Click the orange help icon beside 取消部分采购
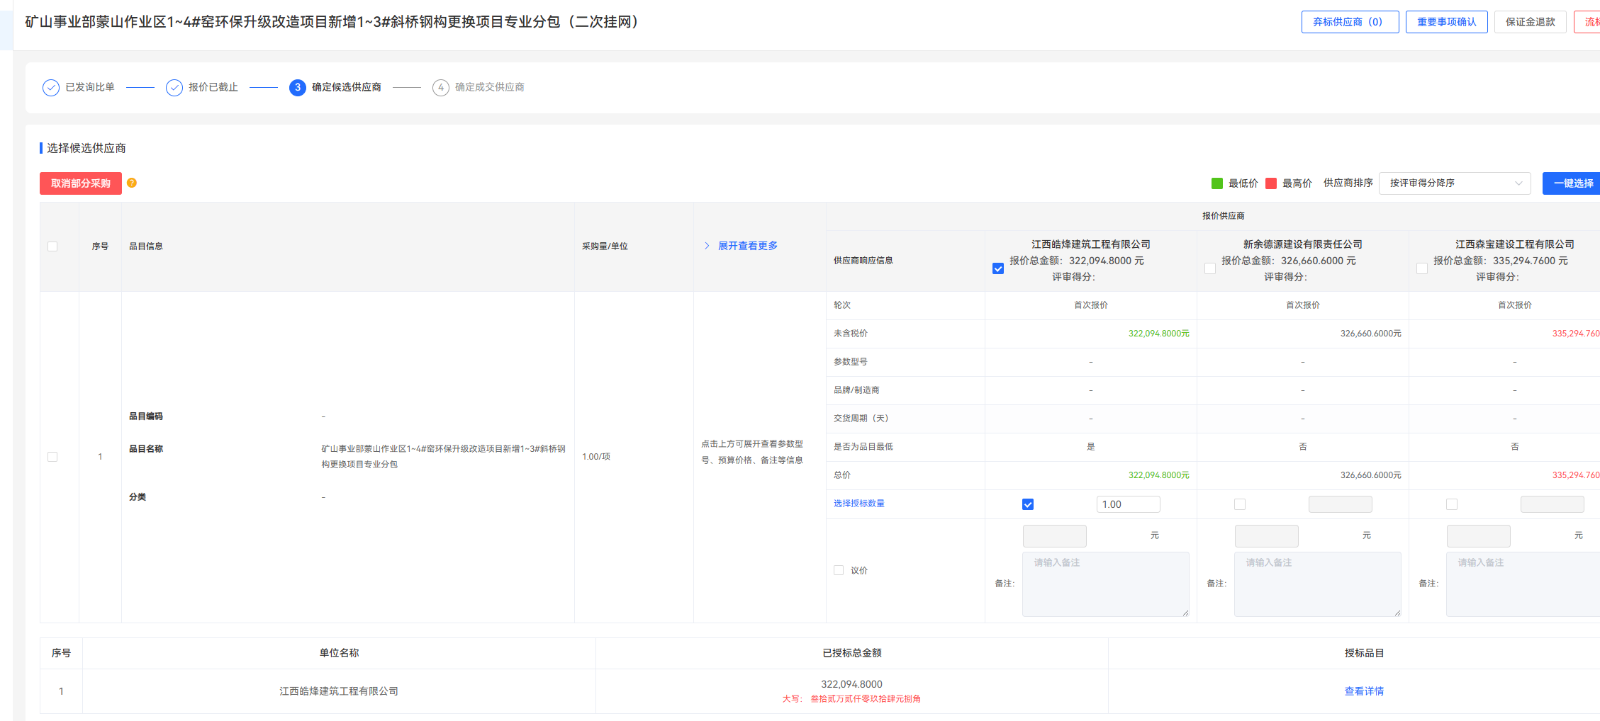 (x=132, y=183)
